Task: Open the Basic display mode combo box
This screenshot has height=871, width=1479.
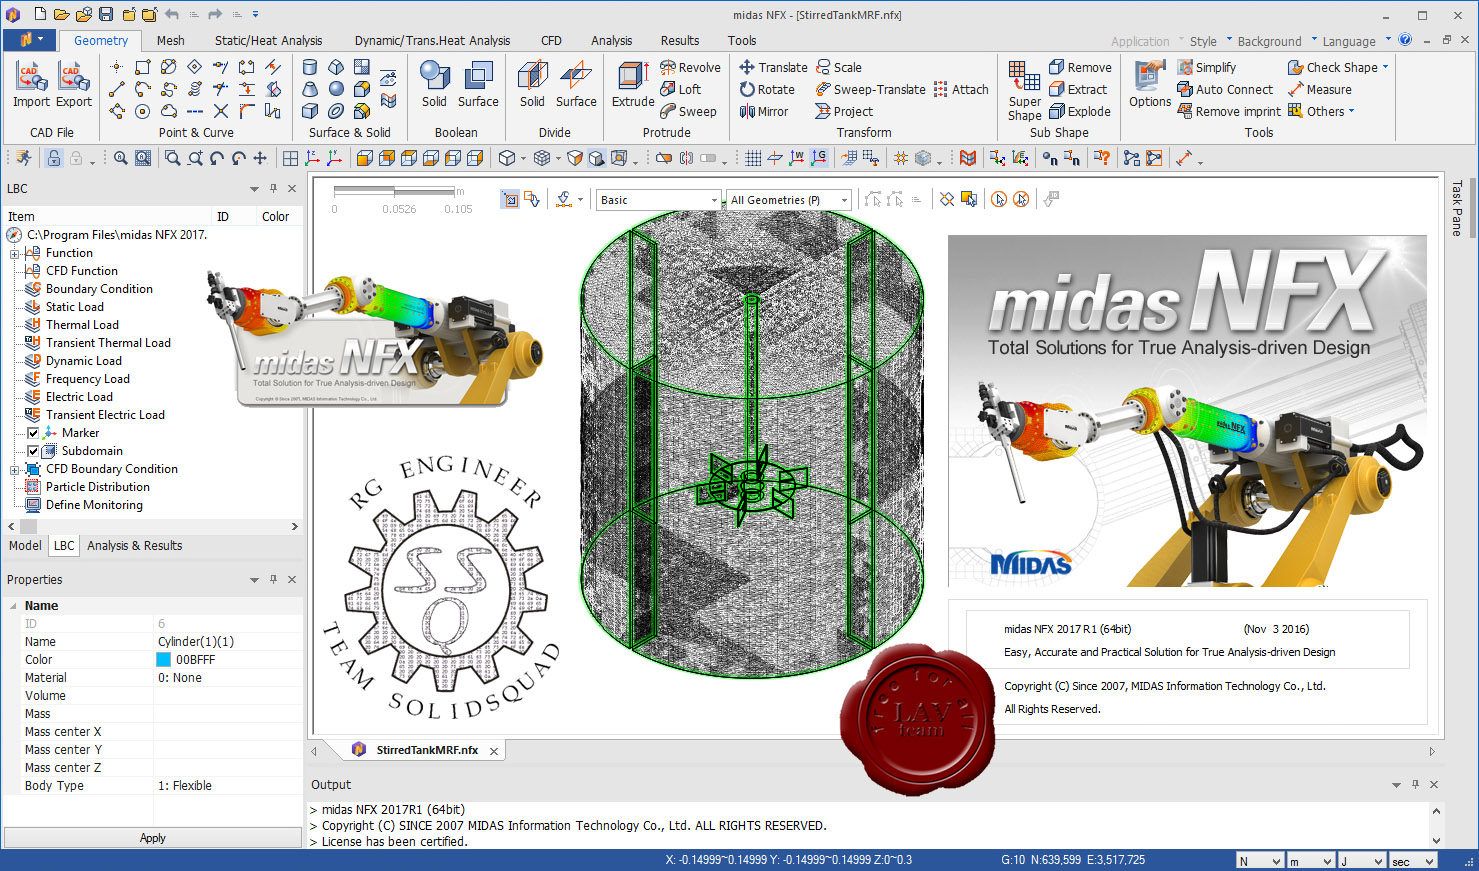Action: 658,200
